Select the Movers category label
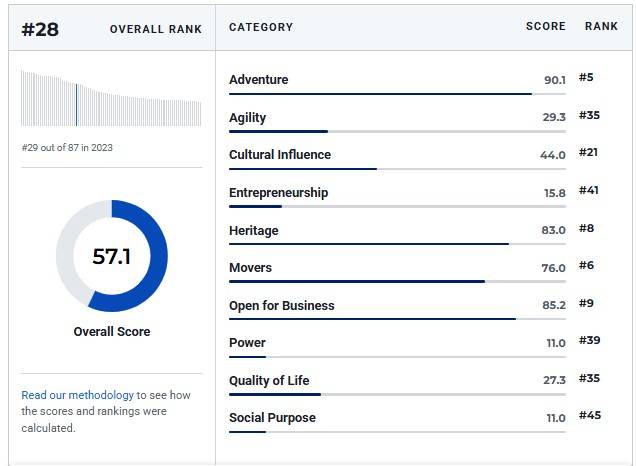Viewport: 636px width, 466px height. pyautogui.click(x=250, y=268)
